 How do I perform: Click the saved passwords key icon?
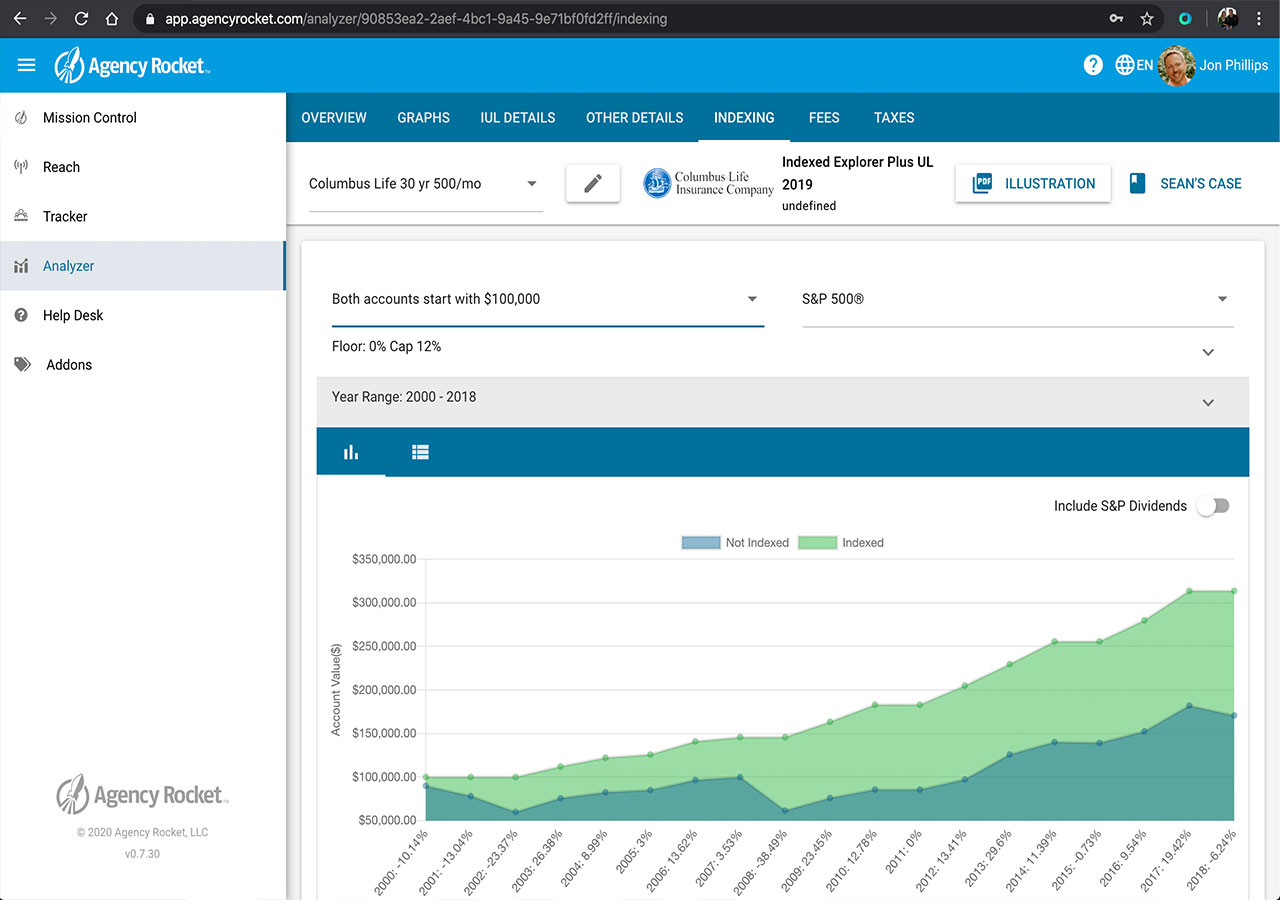point(1116,18)
